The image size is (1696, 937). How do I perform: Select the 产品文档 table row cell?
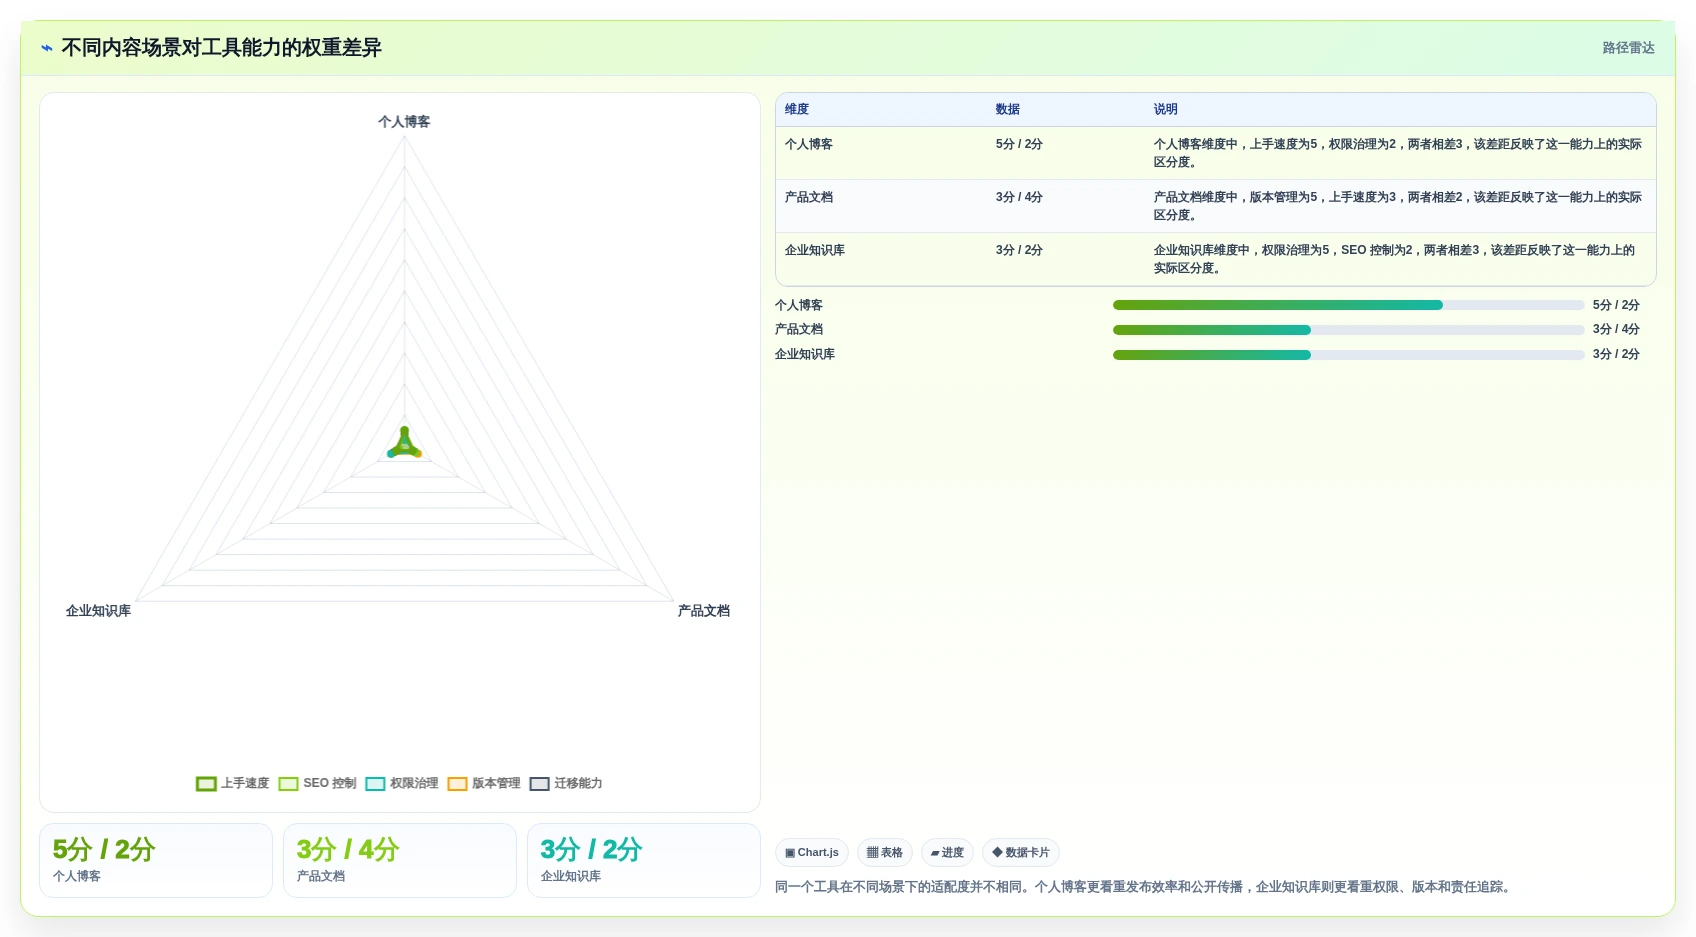point(809,198)
